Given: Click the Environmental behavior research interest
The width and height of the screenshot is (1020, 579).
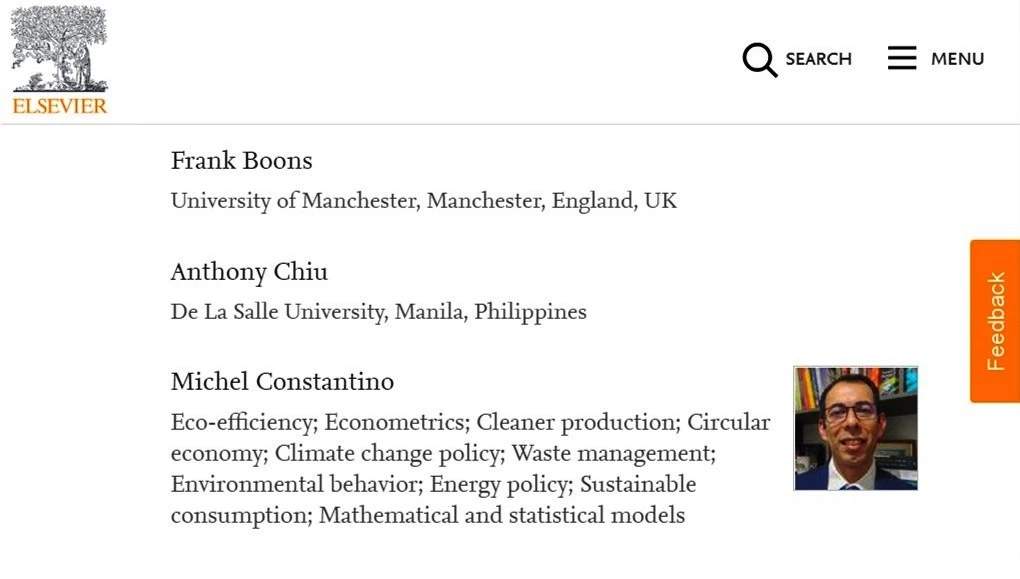Looking at the screenshot, I should click(295, 484).
